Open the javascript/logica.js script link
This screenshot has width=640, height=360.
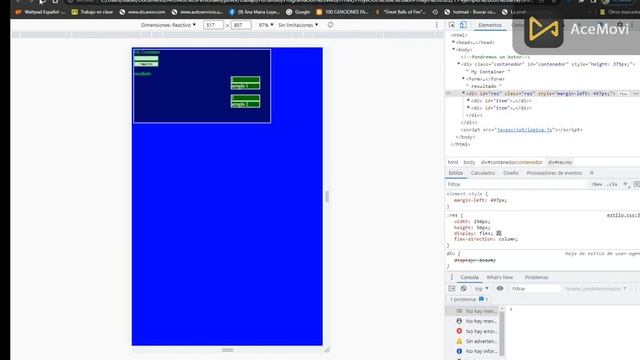[524, 130]
